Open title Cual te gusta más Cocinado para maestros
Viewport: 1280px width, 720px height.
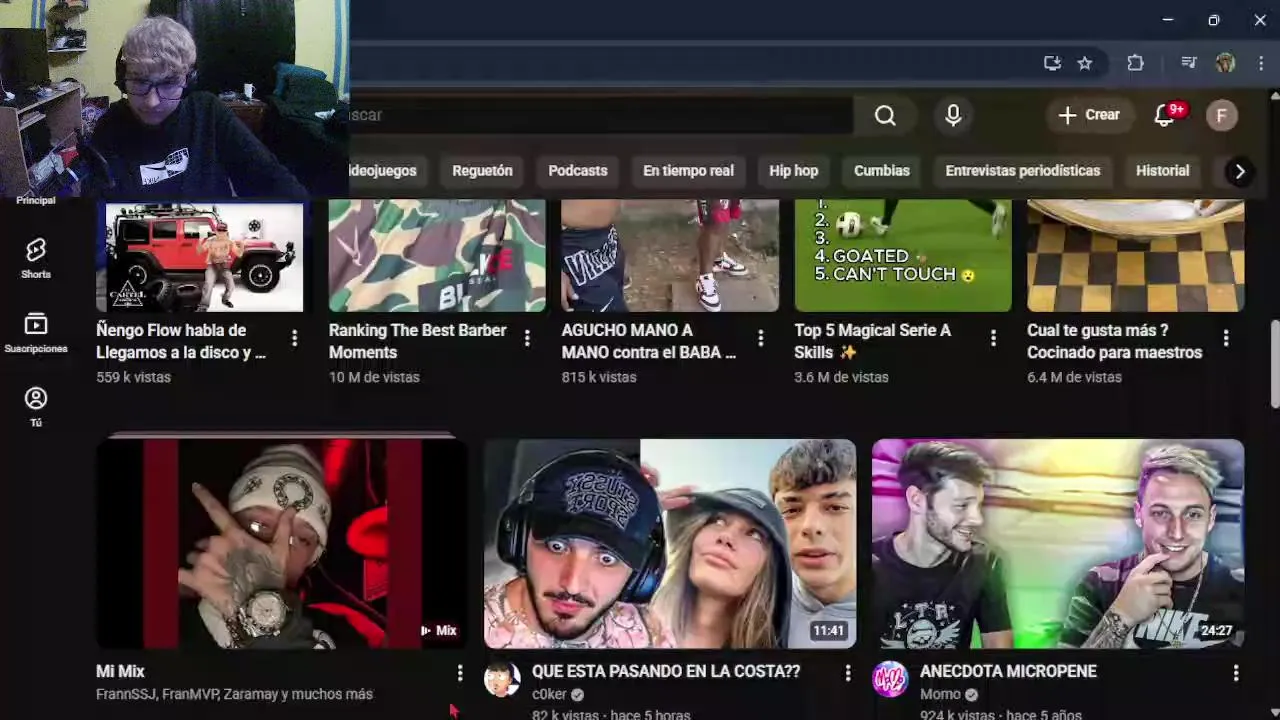tap(1114, 341)
